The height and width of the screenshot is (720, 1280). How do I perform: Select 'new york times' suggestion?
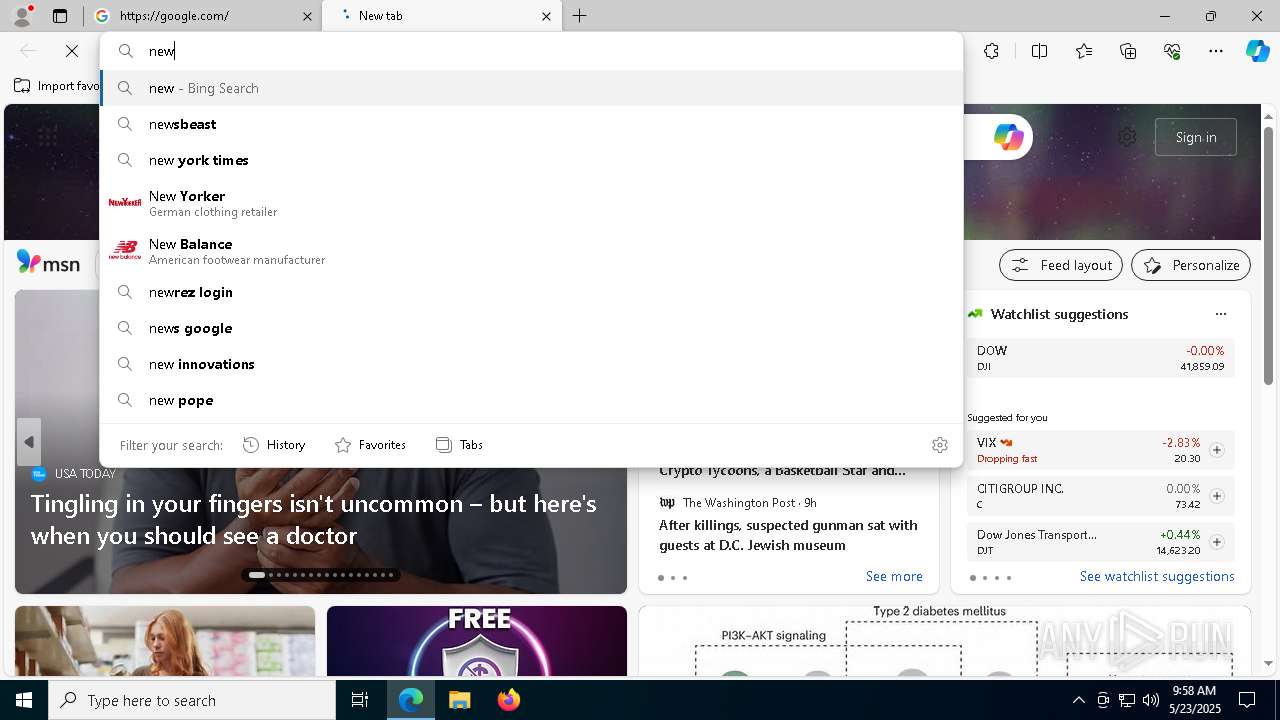tap(532, 160)
